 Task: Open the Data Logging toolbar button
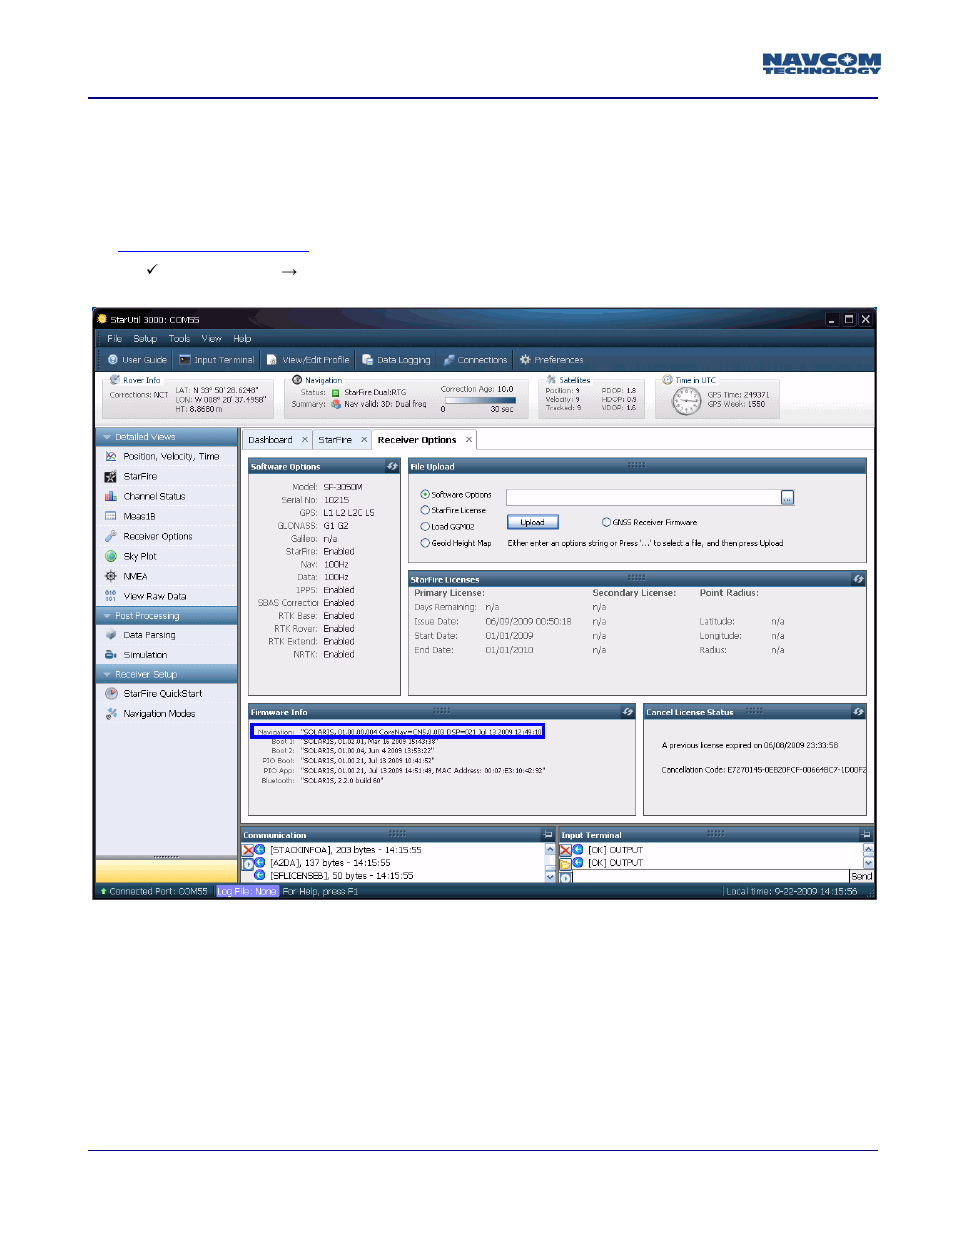click(x=396, y=360)
